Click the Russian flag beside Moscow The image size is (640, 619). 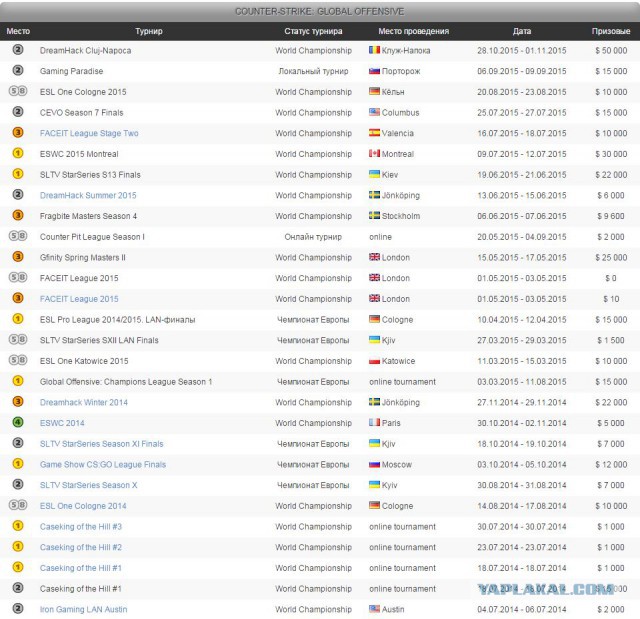[374, 464]
